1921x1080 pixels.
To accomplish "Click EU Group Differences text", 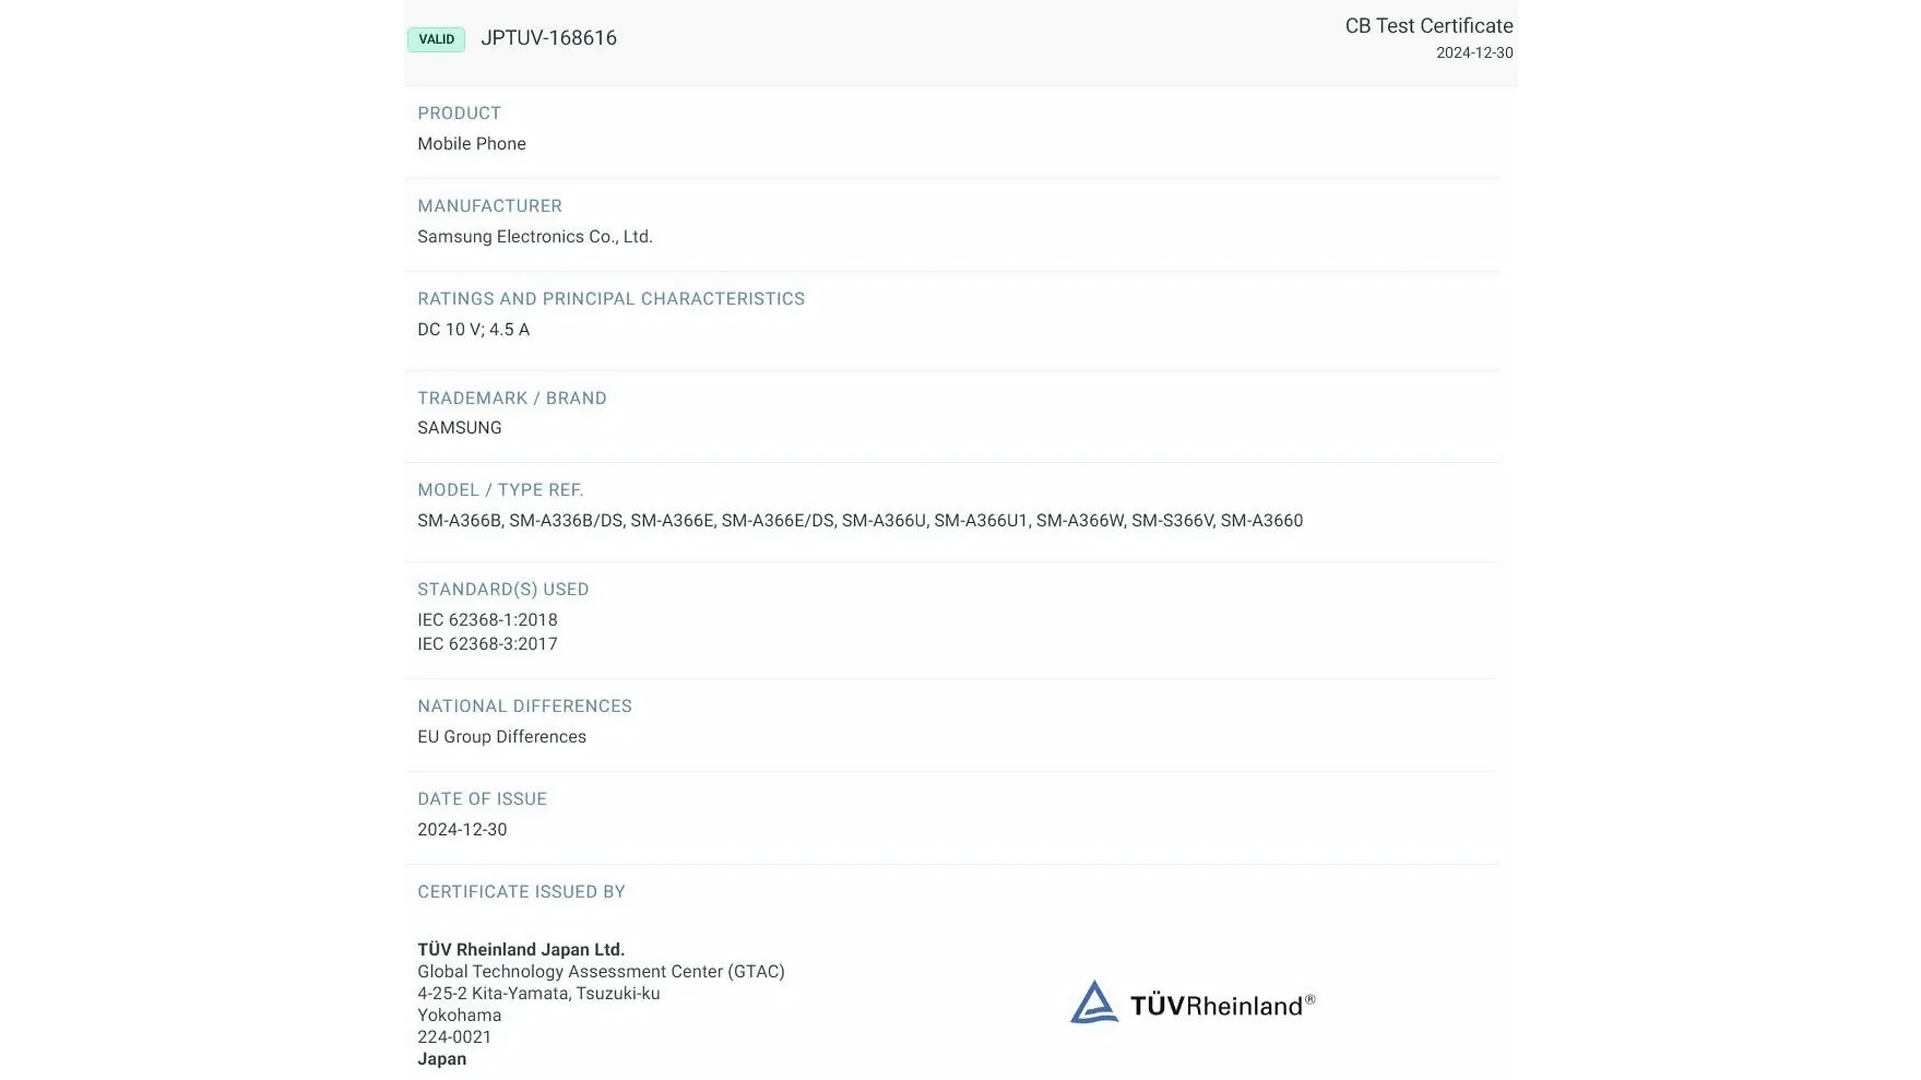I will (501, 737).
